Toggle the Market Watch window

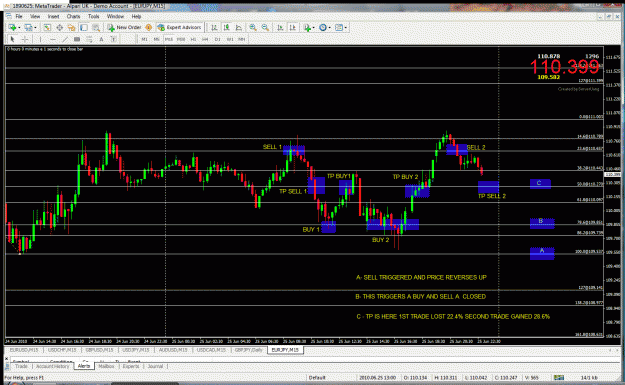[47, 28]
